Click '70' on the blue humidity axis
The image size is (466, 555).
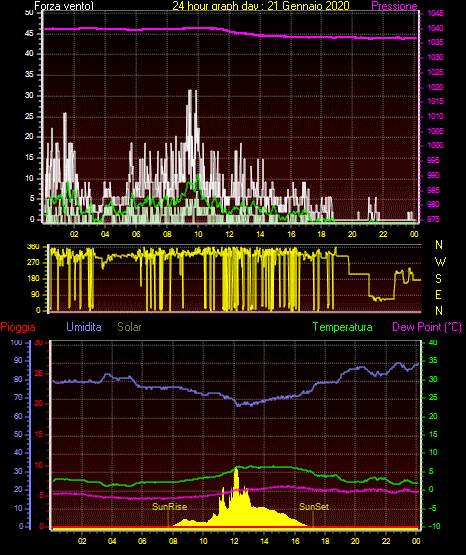coord(18,397)
